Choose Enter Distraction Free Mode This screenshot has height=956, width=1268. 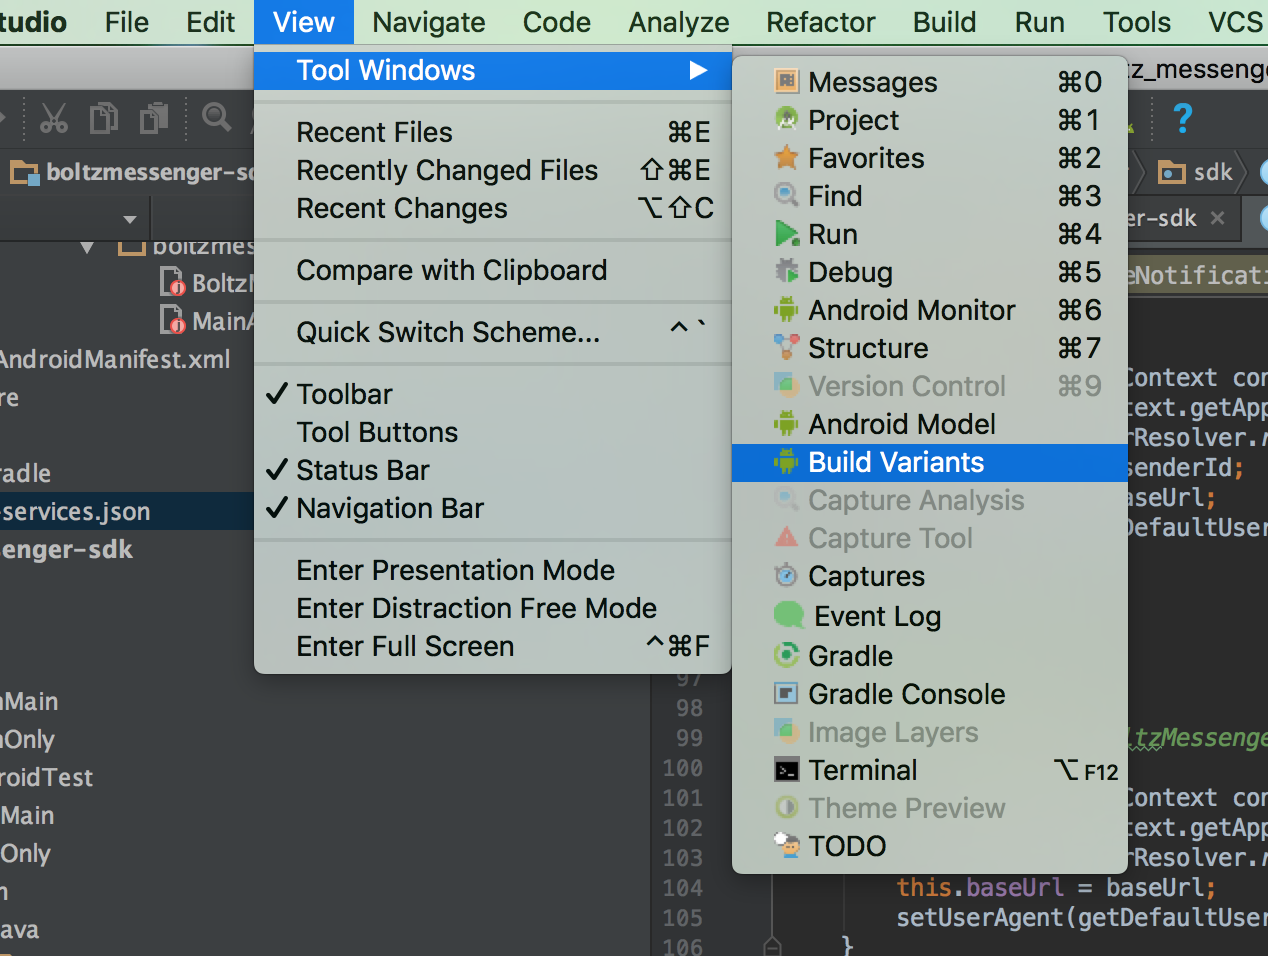coord(493,608)
